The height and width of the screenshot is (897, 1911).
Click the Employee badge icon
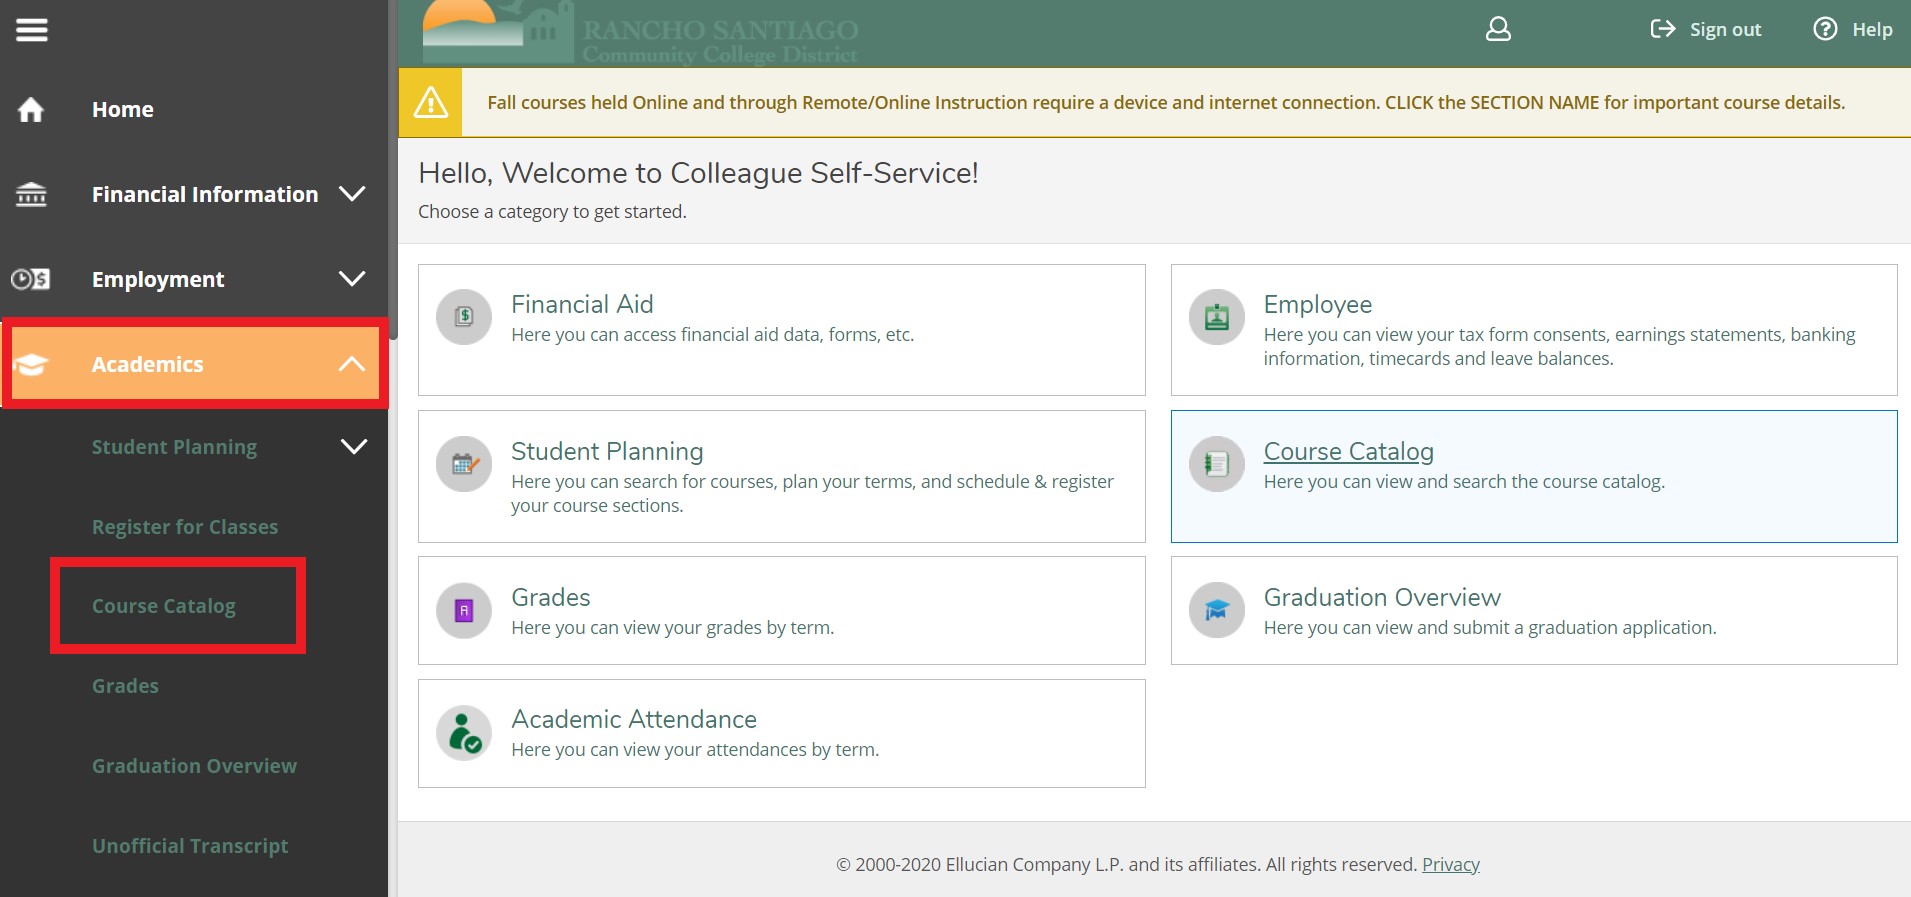[x=1216, y=317]
